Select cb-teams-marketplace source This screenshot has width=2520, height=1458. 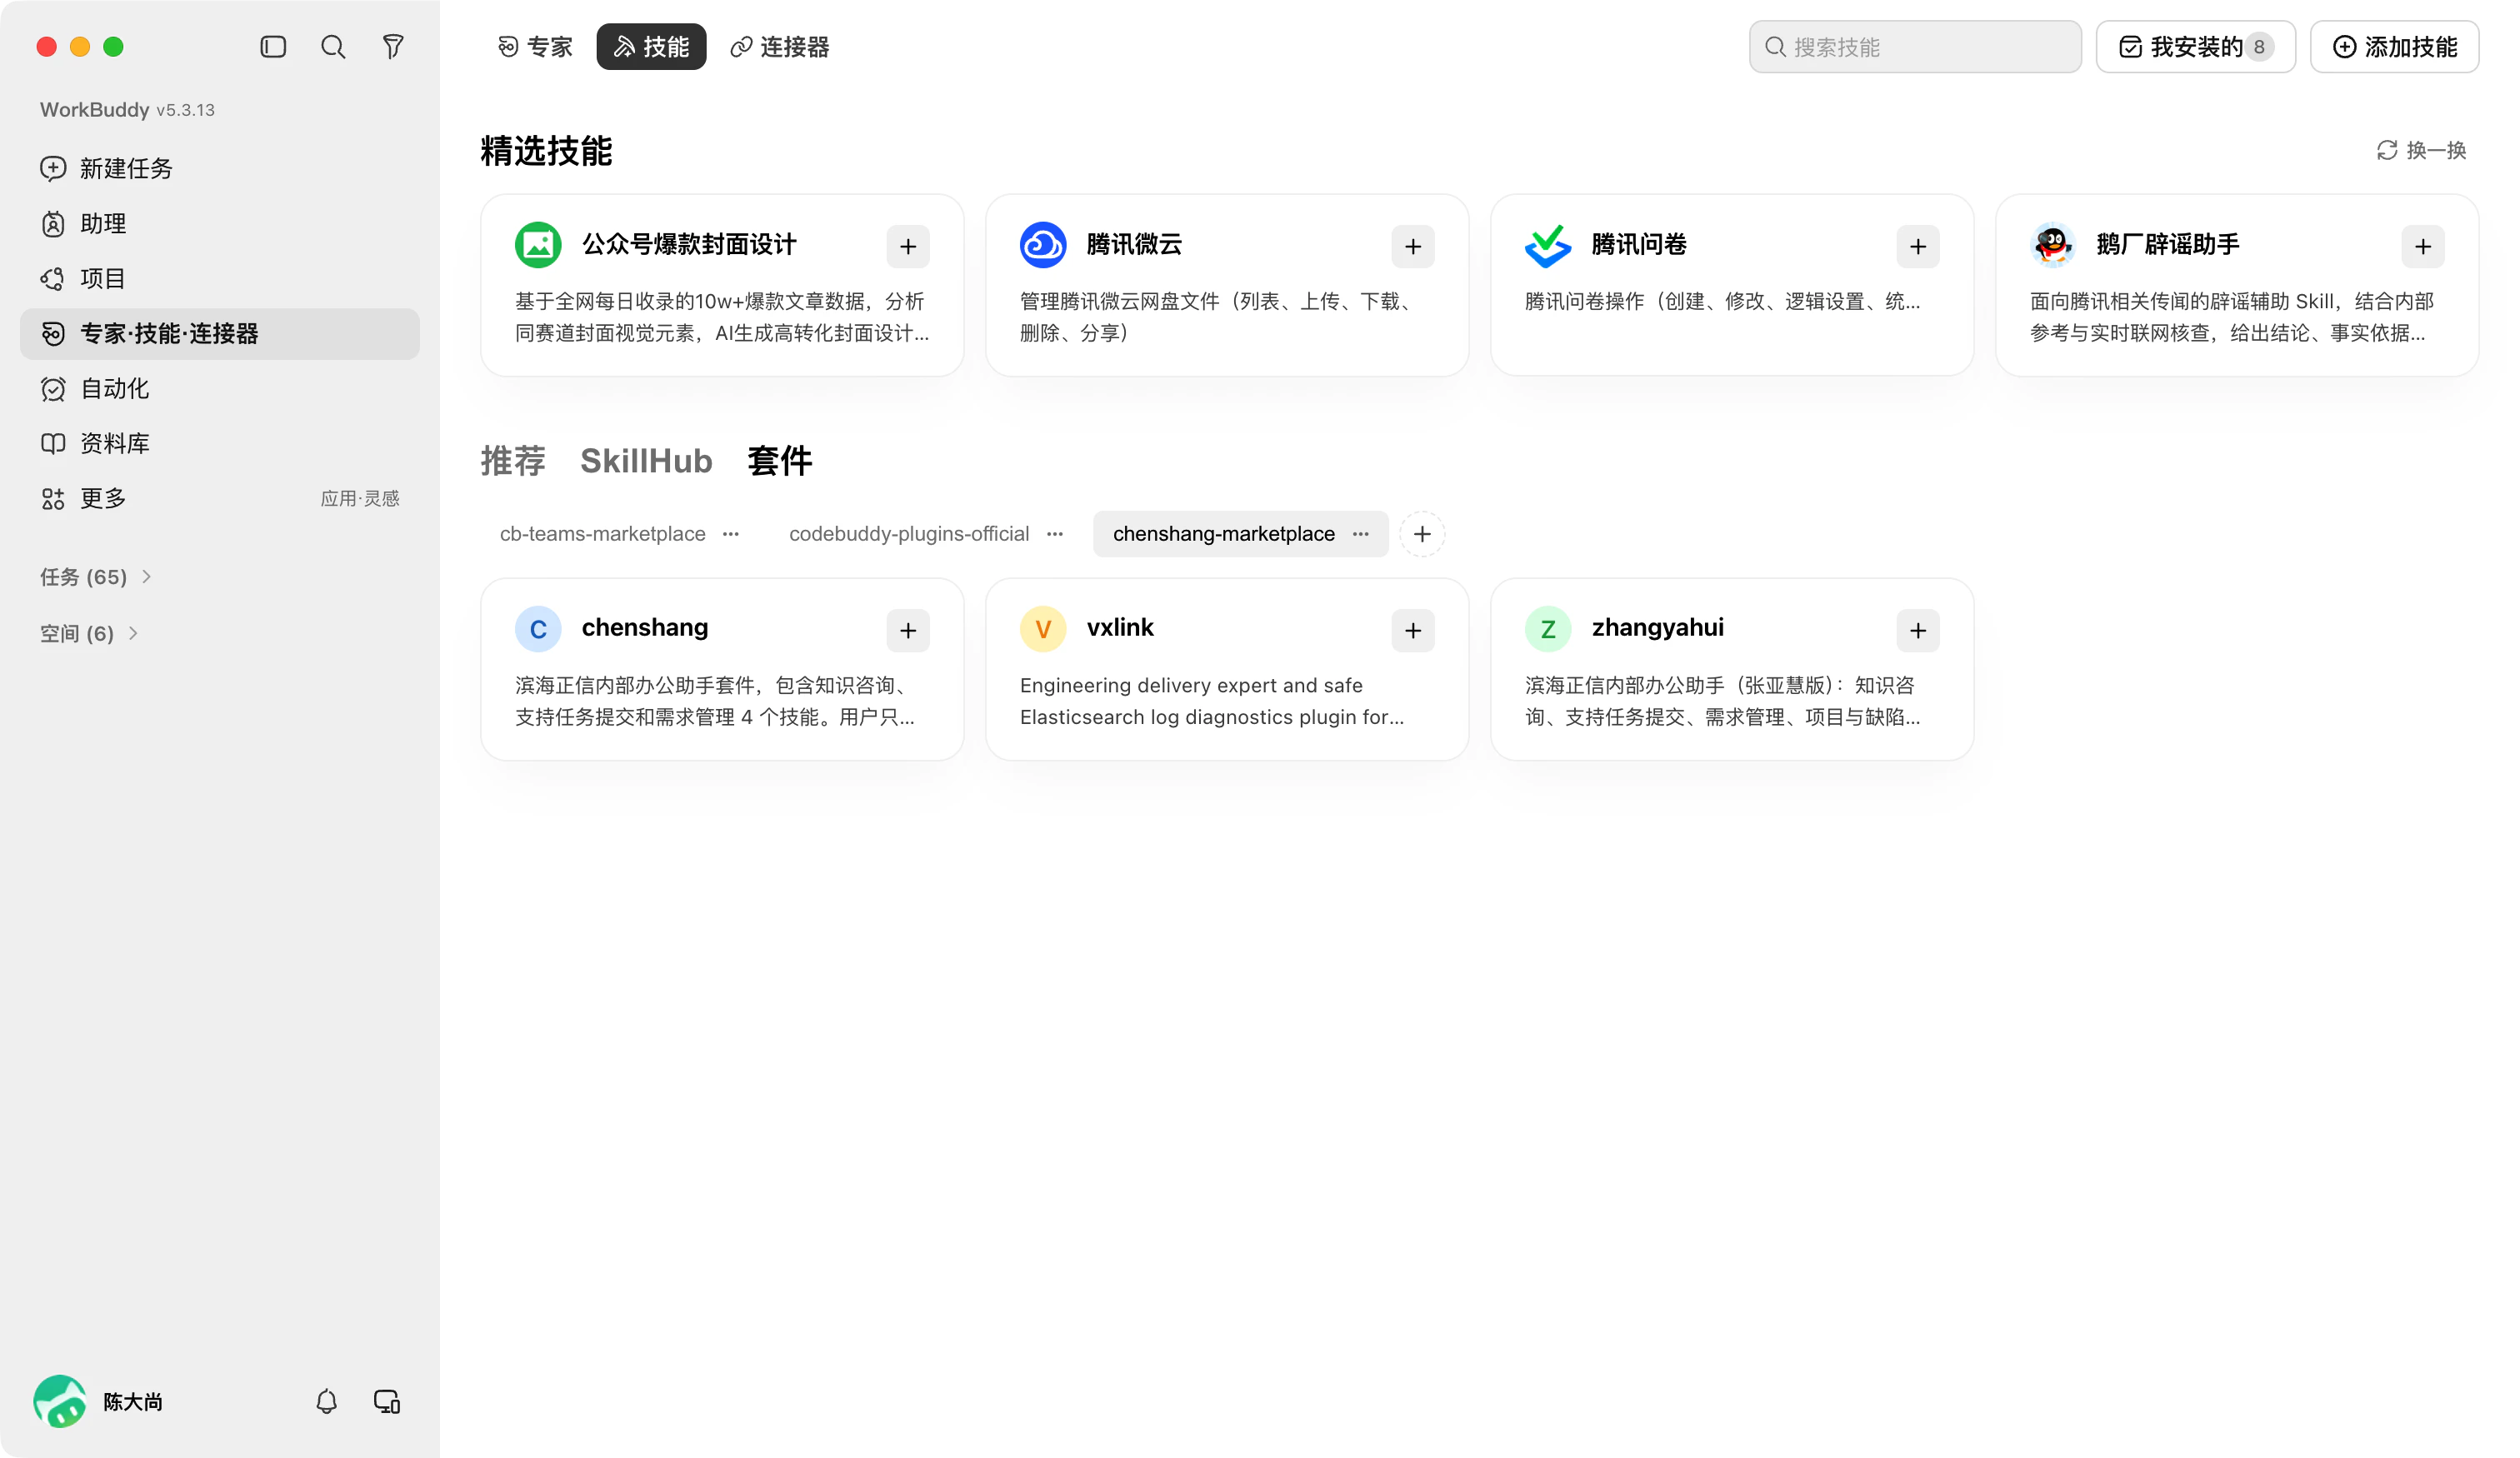pyautogui.click(x=603, y=534)
